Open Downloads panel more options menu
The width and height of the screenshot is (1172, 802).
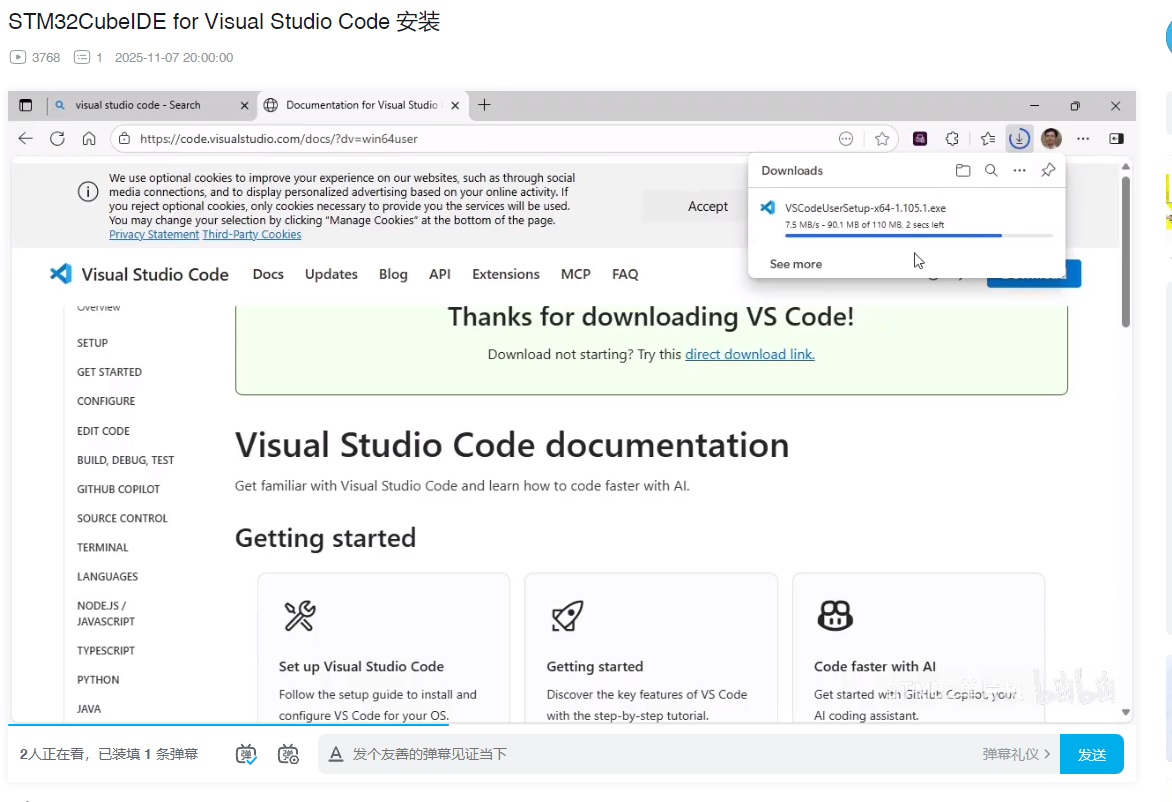click(x=1019, y=171)
